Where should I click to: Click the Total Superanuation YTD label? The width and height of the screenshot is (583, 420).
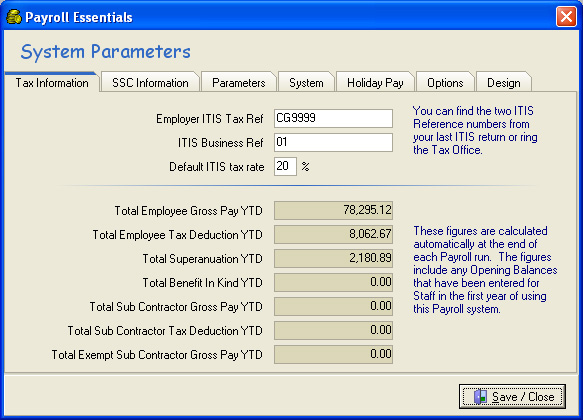point(202,259)
